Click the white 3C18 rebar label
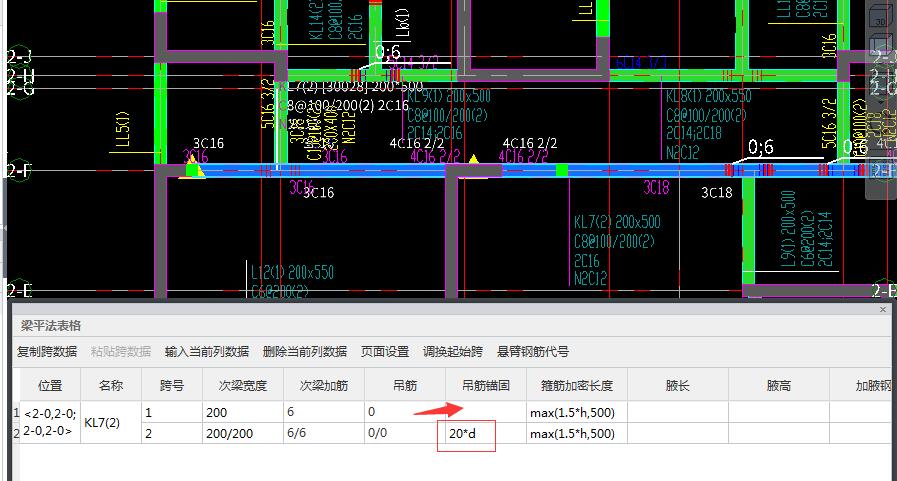Image resolution: width=897 pixels, height=481 pixels. 717,193
